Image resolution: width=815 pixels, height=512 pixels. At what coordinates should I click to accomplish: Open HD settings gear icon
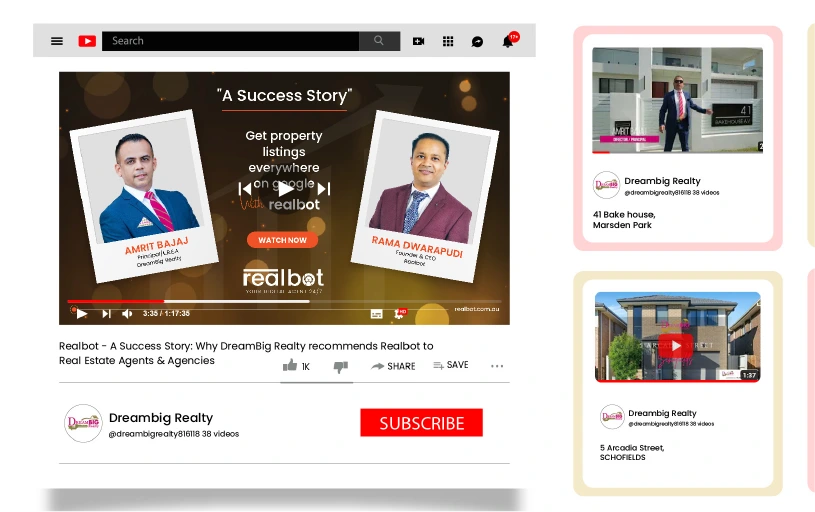[400, 313]
